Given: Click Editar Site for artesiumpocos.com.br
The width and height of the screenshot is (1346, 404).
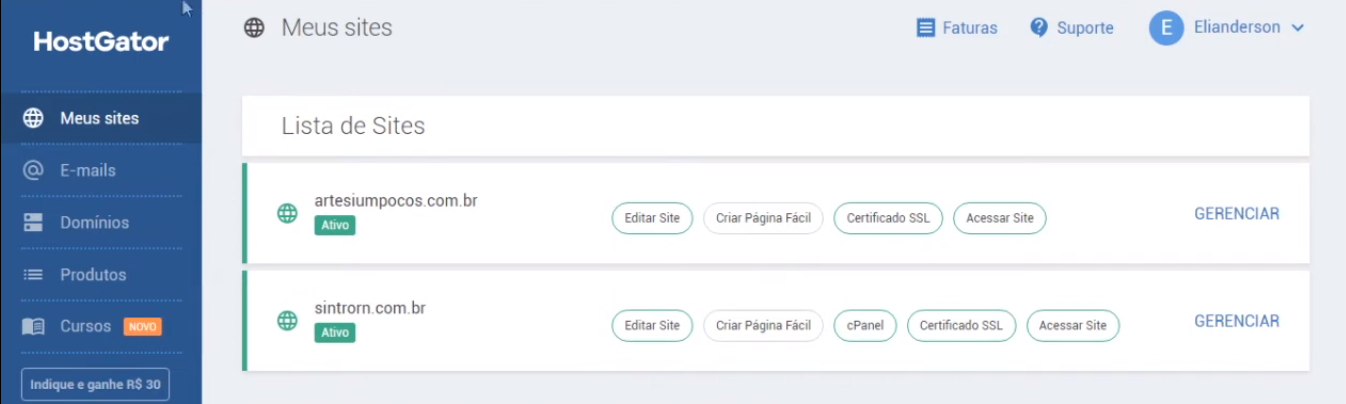Looking at the screenshot, I should coord(652,218).
